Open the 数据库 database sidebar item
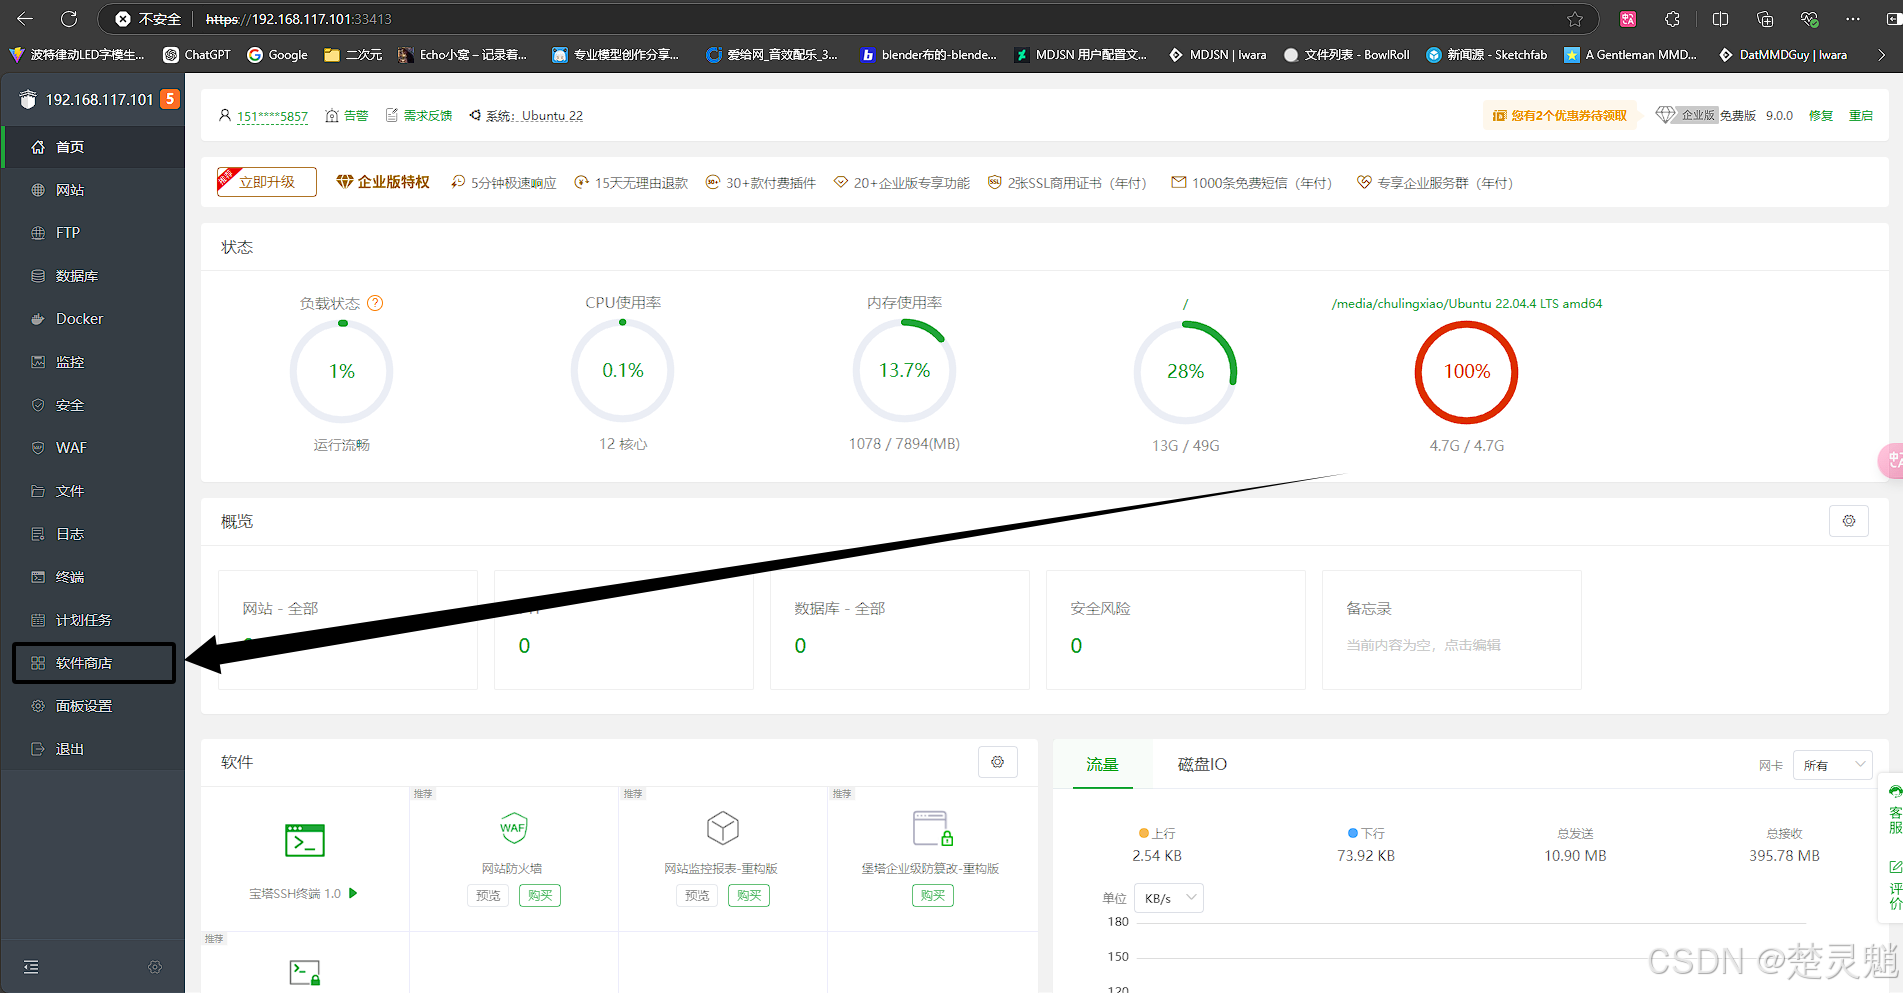This screenshot has width=1903, height=993. [x=93, y=276]
